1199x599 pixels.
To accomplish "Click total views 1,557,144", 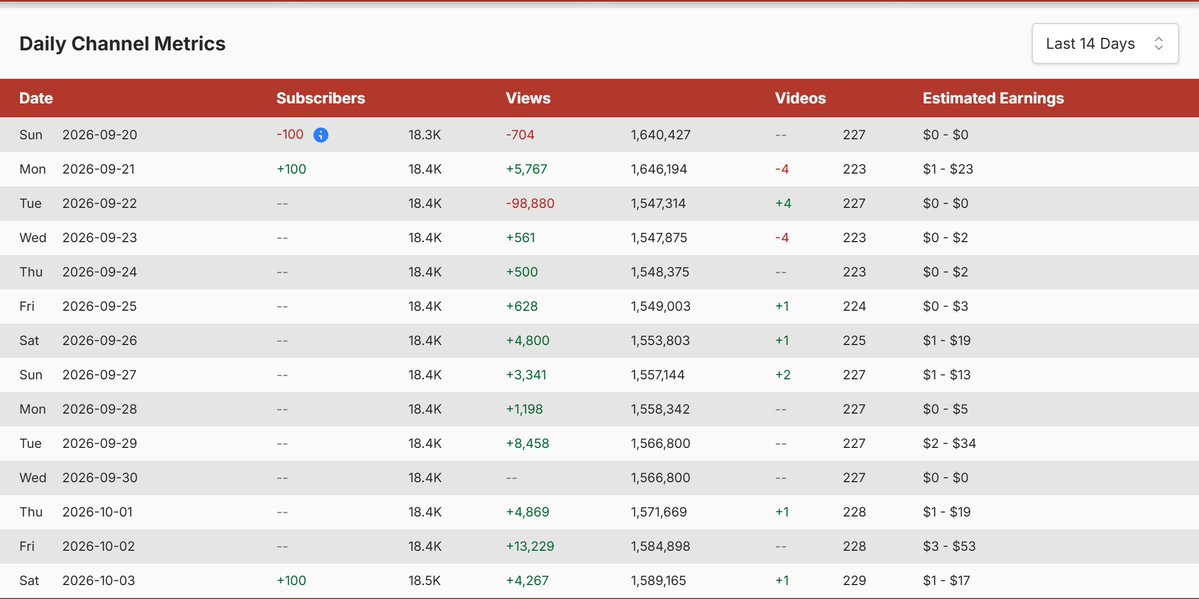I will point(658,375).
